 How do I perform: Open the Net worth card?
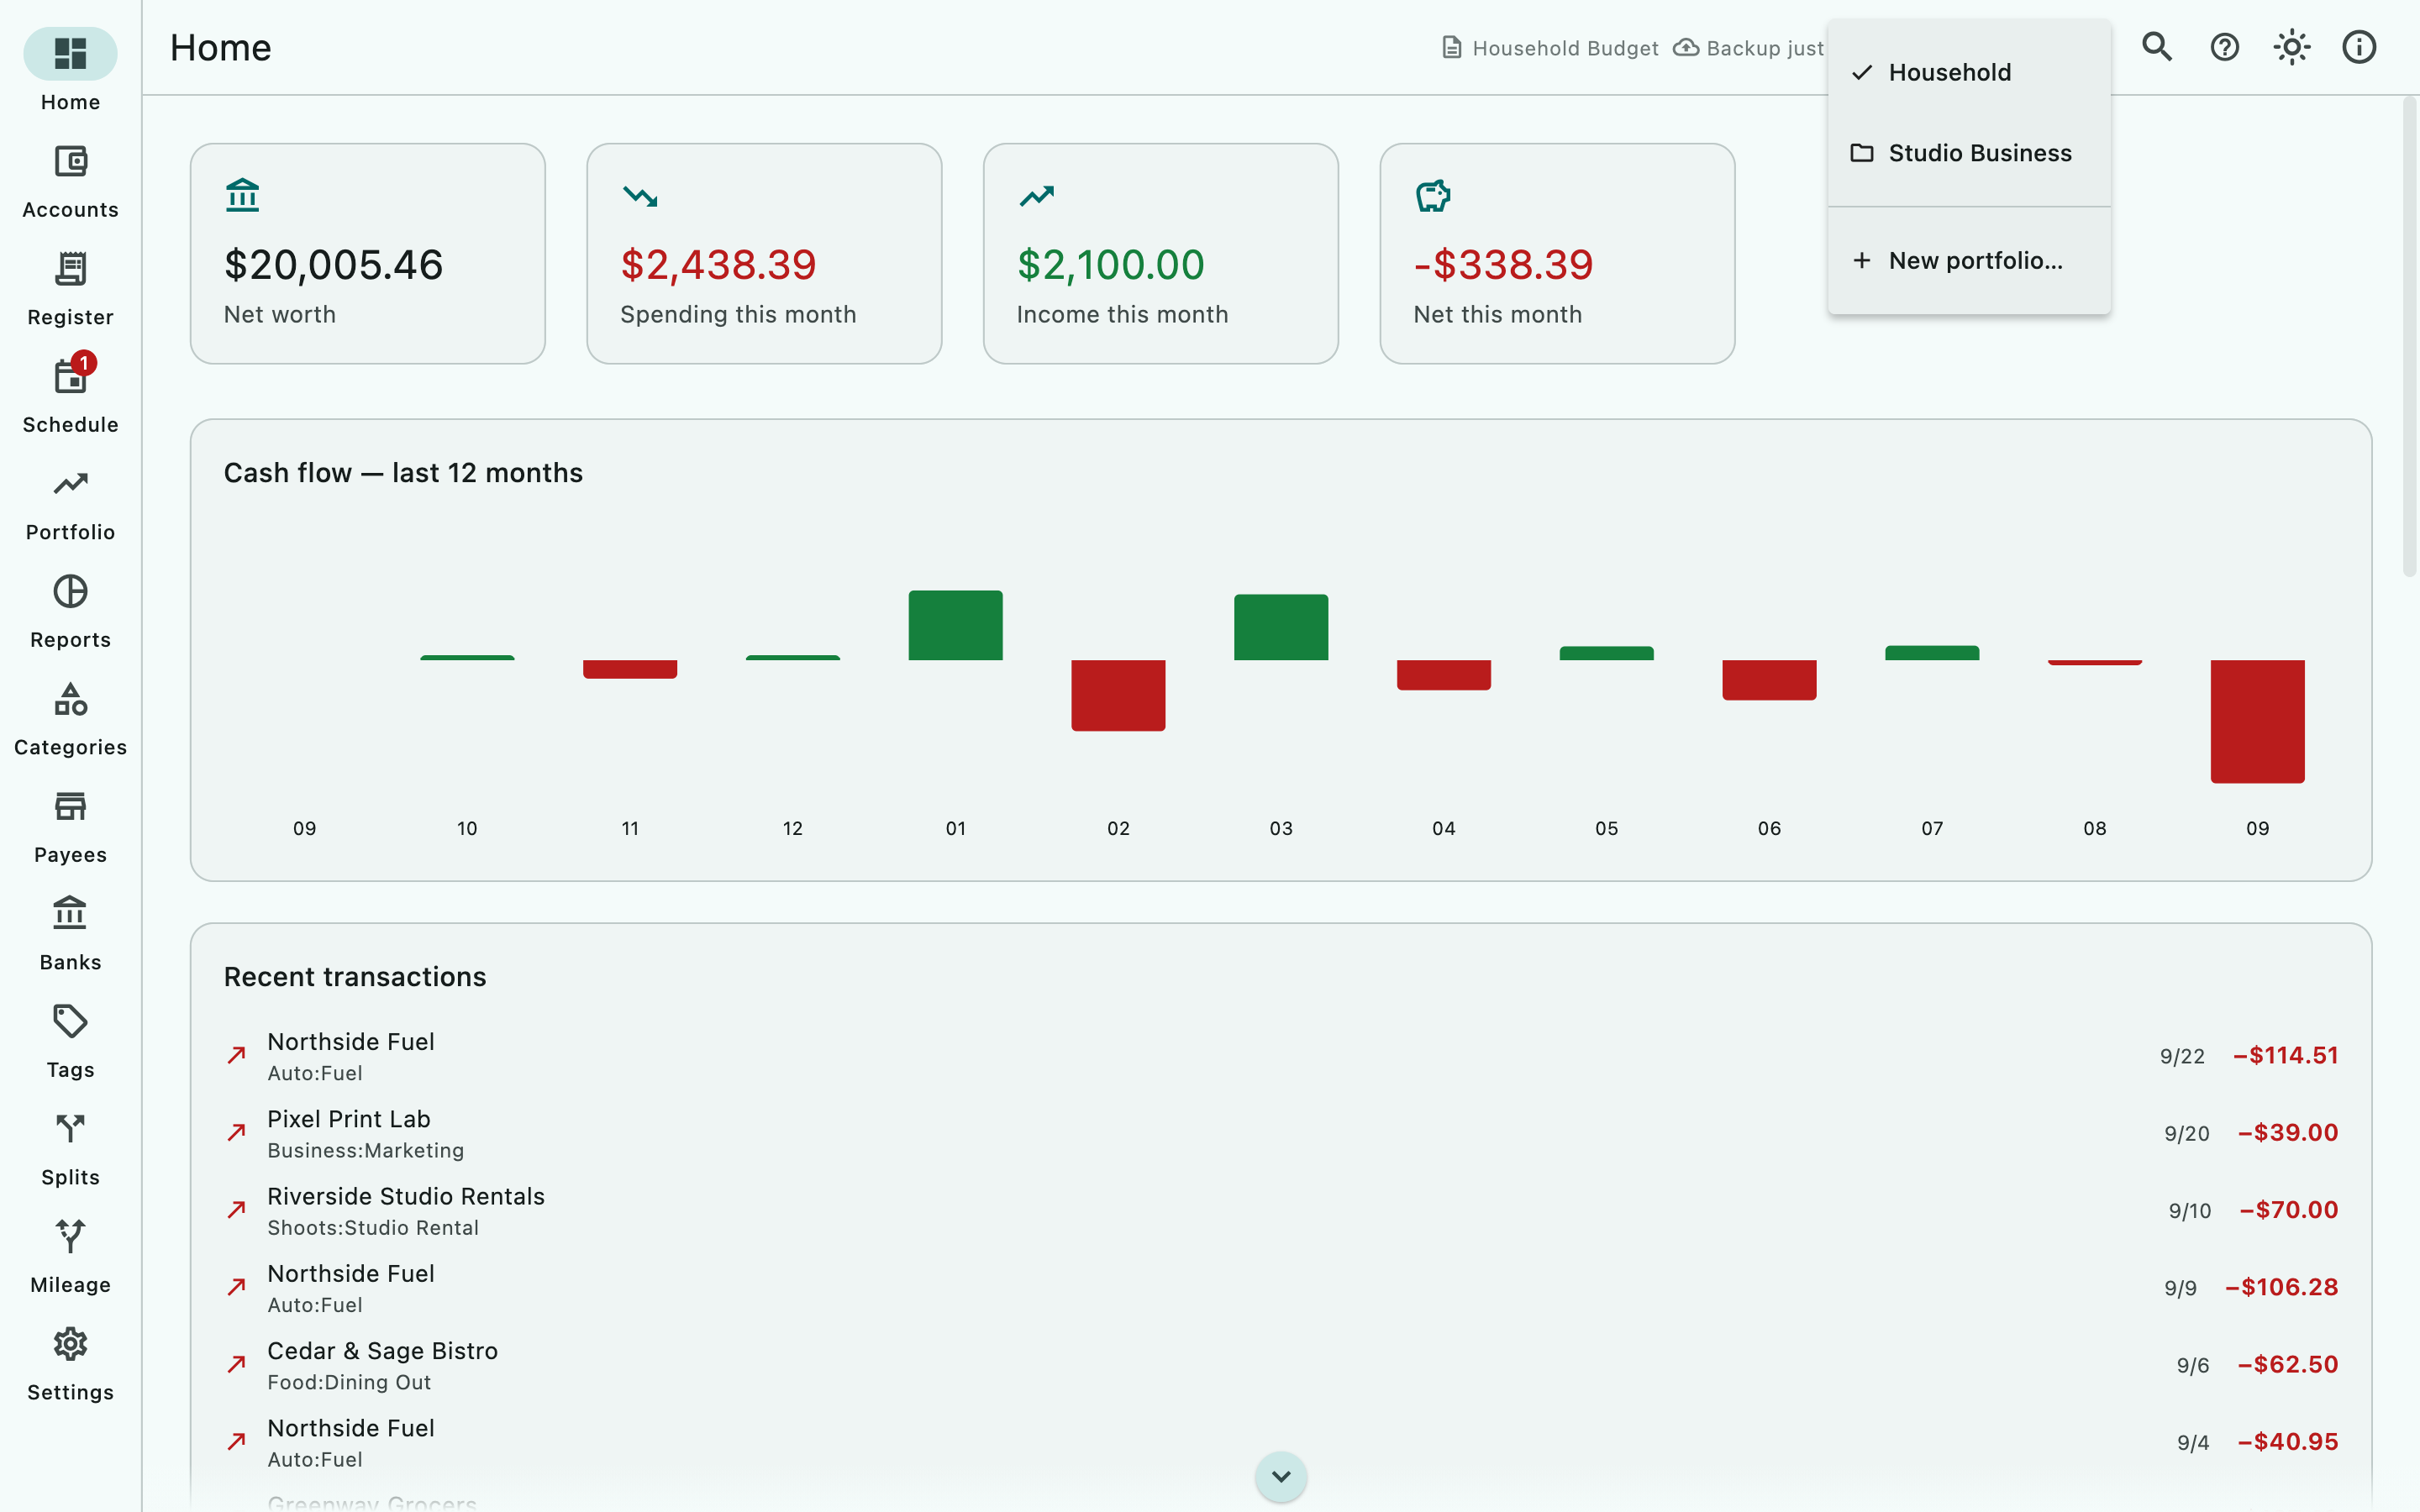[x=368, y=254]
